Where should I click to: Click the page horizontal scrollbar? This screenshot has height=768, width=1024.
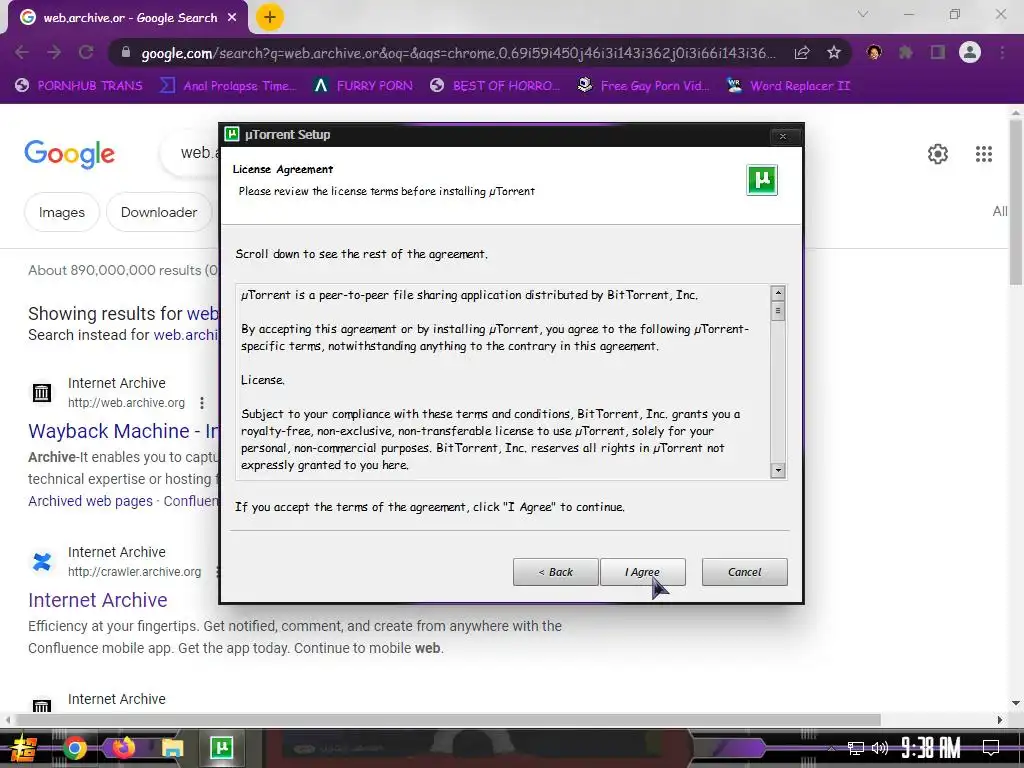[x=448, y=720]
